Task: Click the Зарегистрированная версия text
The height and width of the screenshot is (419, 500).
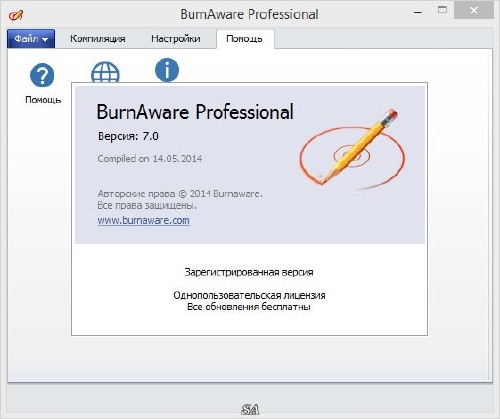Action: (249, 272)
